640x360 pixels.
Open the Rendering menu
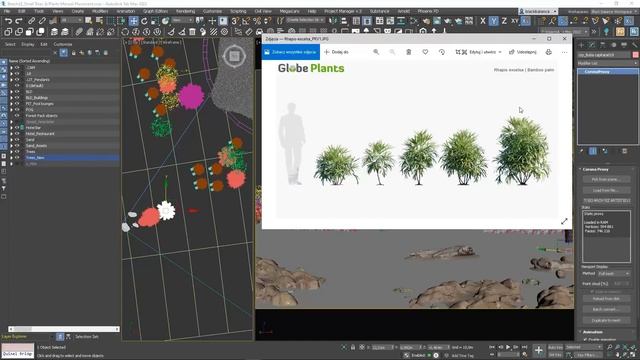[x=185, y=11]
